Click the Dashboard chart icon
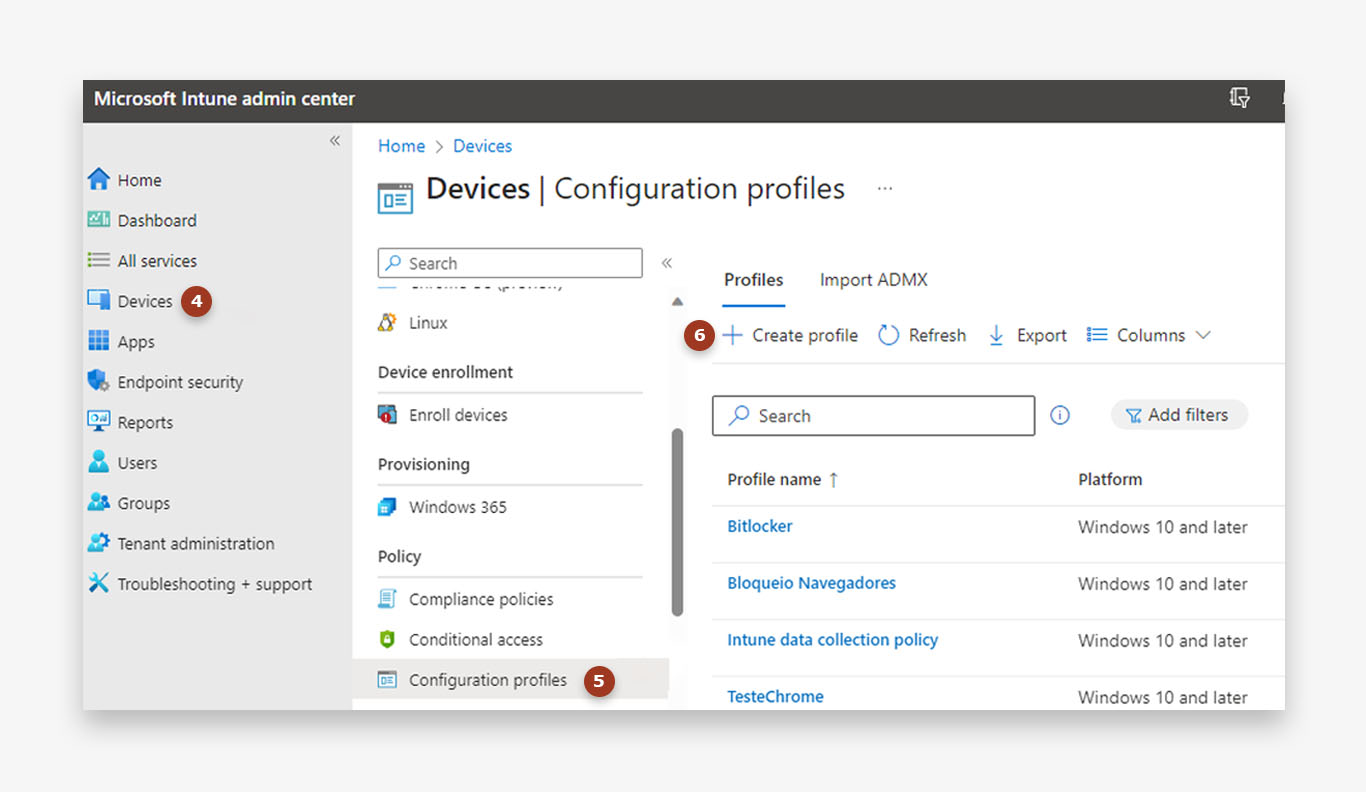This screenshot has height=792, width=1366. pyautogui.click(x=98, y=220)
